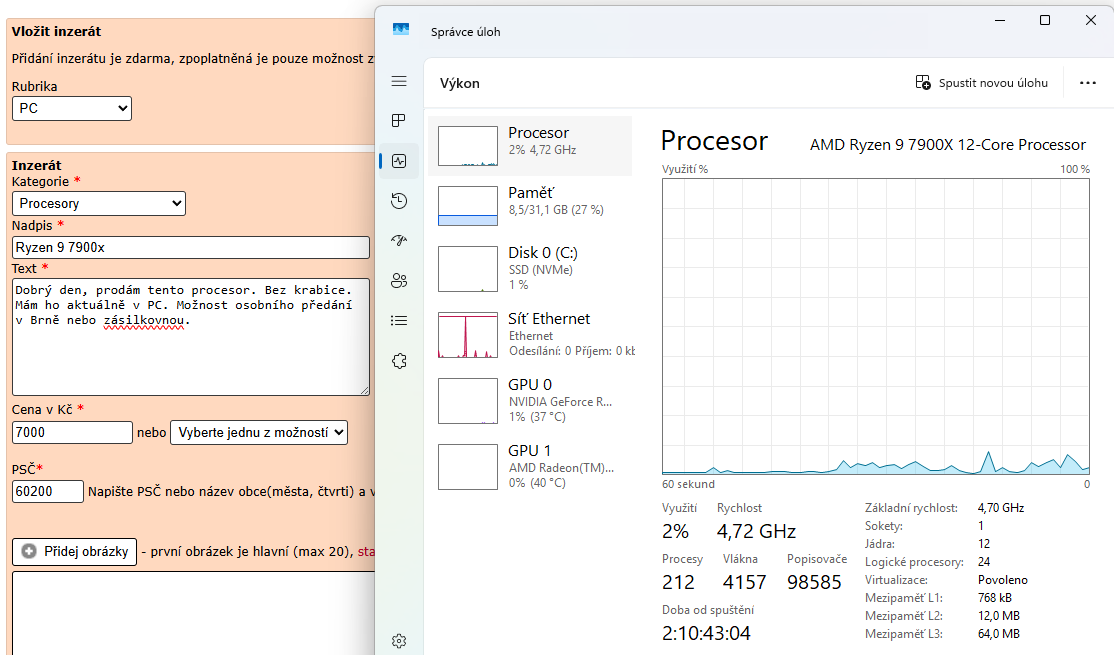Click the Logické procesory value 24
This screenshot has width=1114, height=655.
click(984, 562)
